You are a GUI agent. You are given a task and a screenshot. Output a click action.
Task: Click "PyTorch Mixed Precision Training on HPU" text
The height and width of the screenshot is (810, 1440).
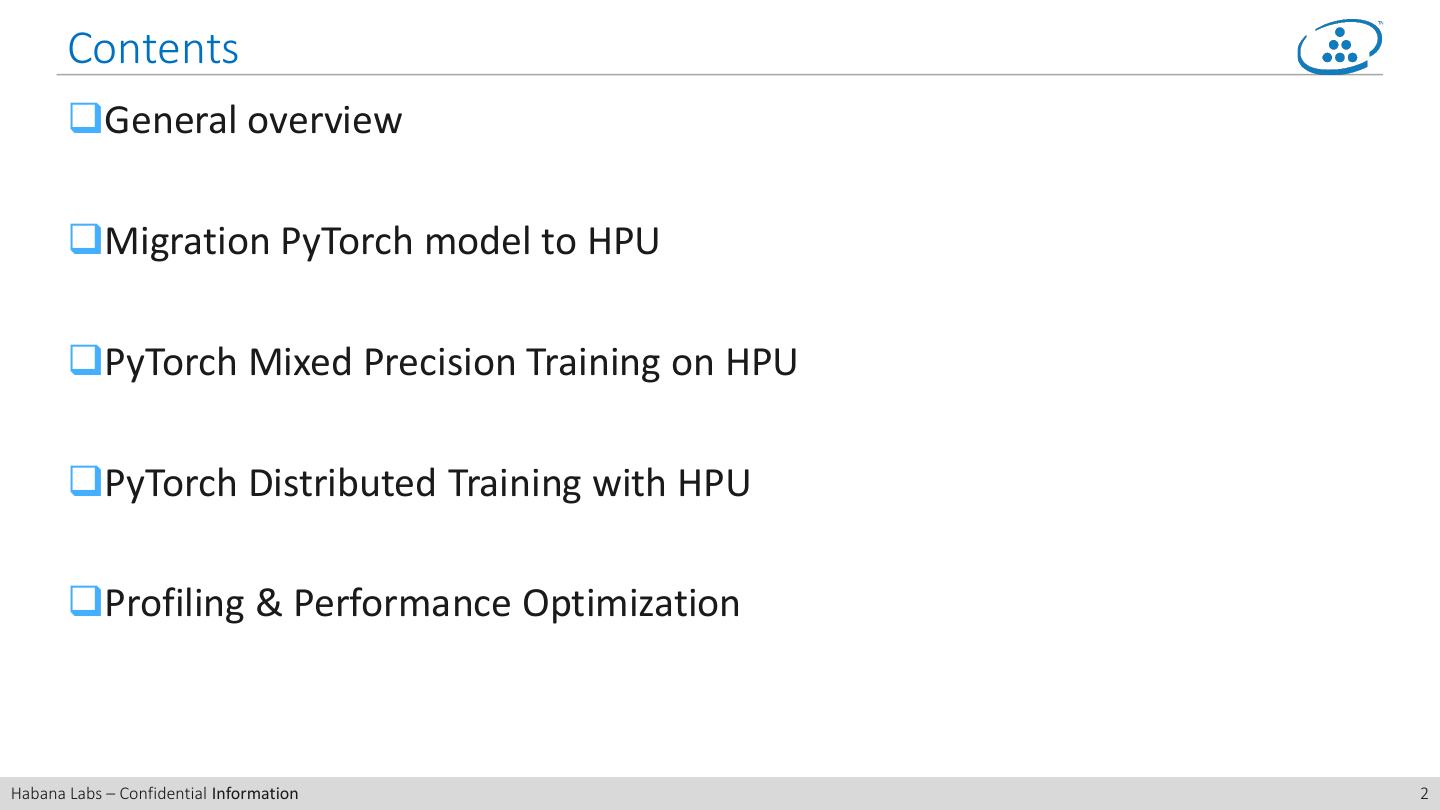click(450, 362)
